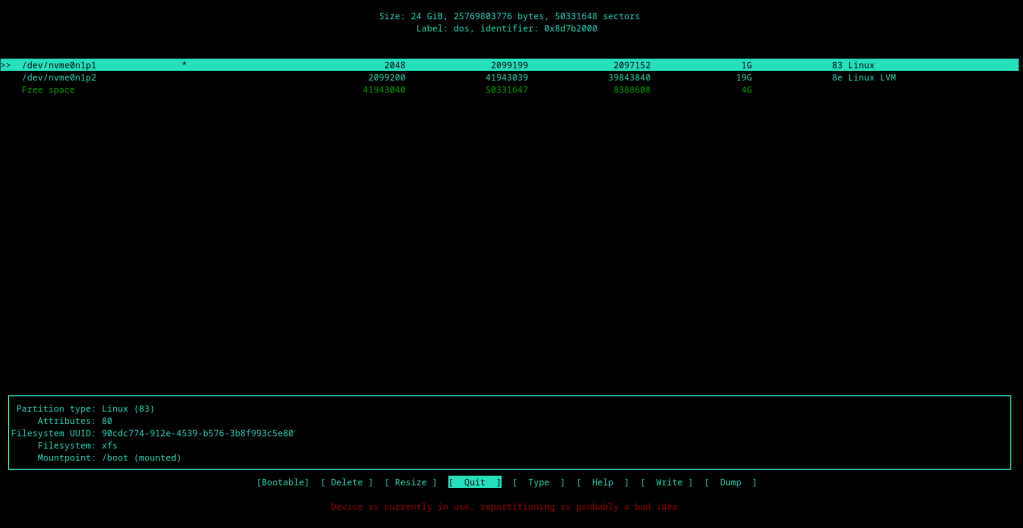Select the /dev/nvme0n1p2 partition row

(59, 77)
